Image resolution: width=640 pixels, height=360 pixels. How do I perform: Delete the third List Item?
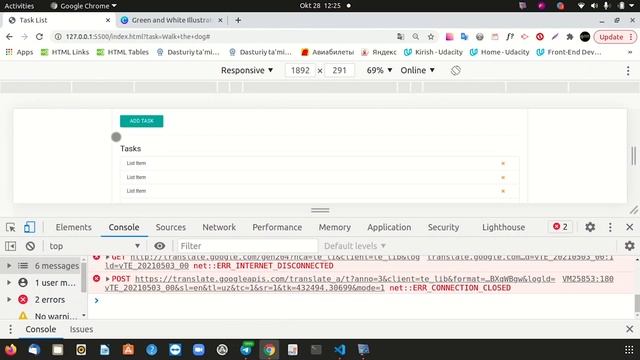503,191
